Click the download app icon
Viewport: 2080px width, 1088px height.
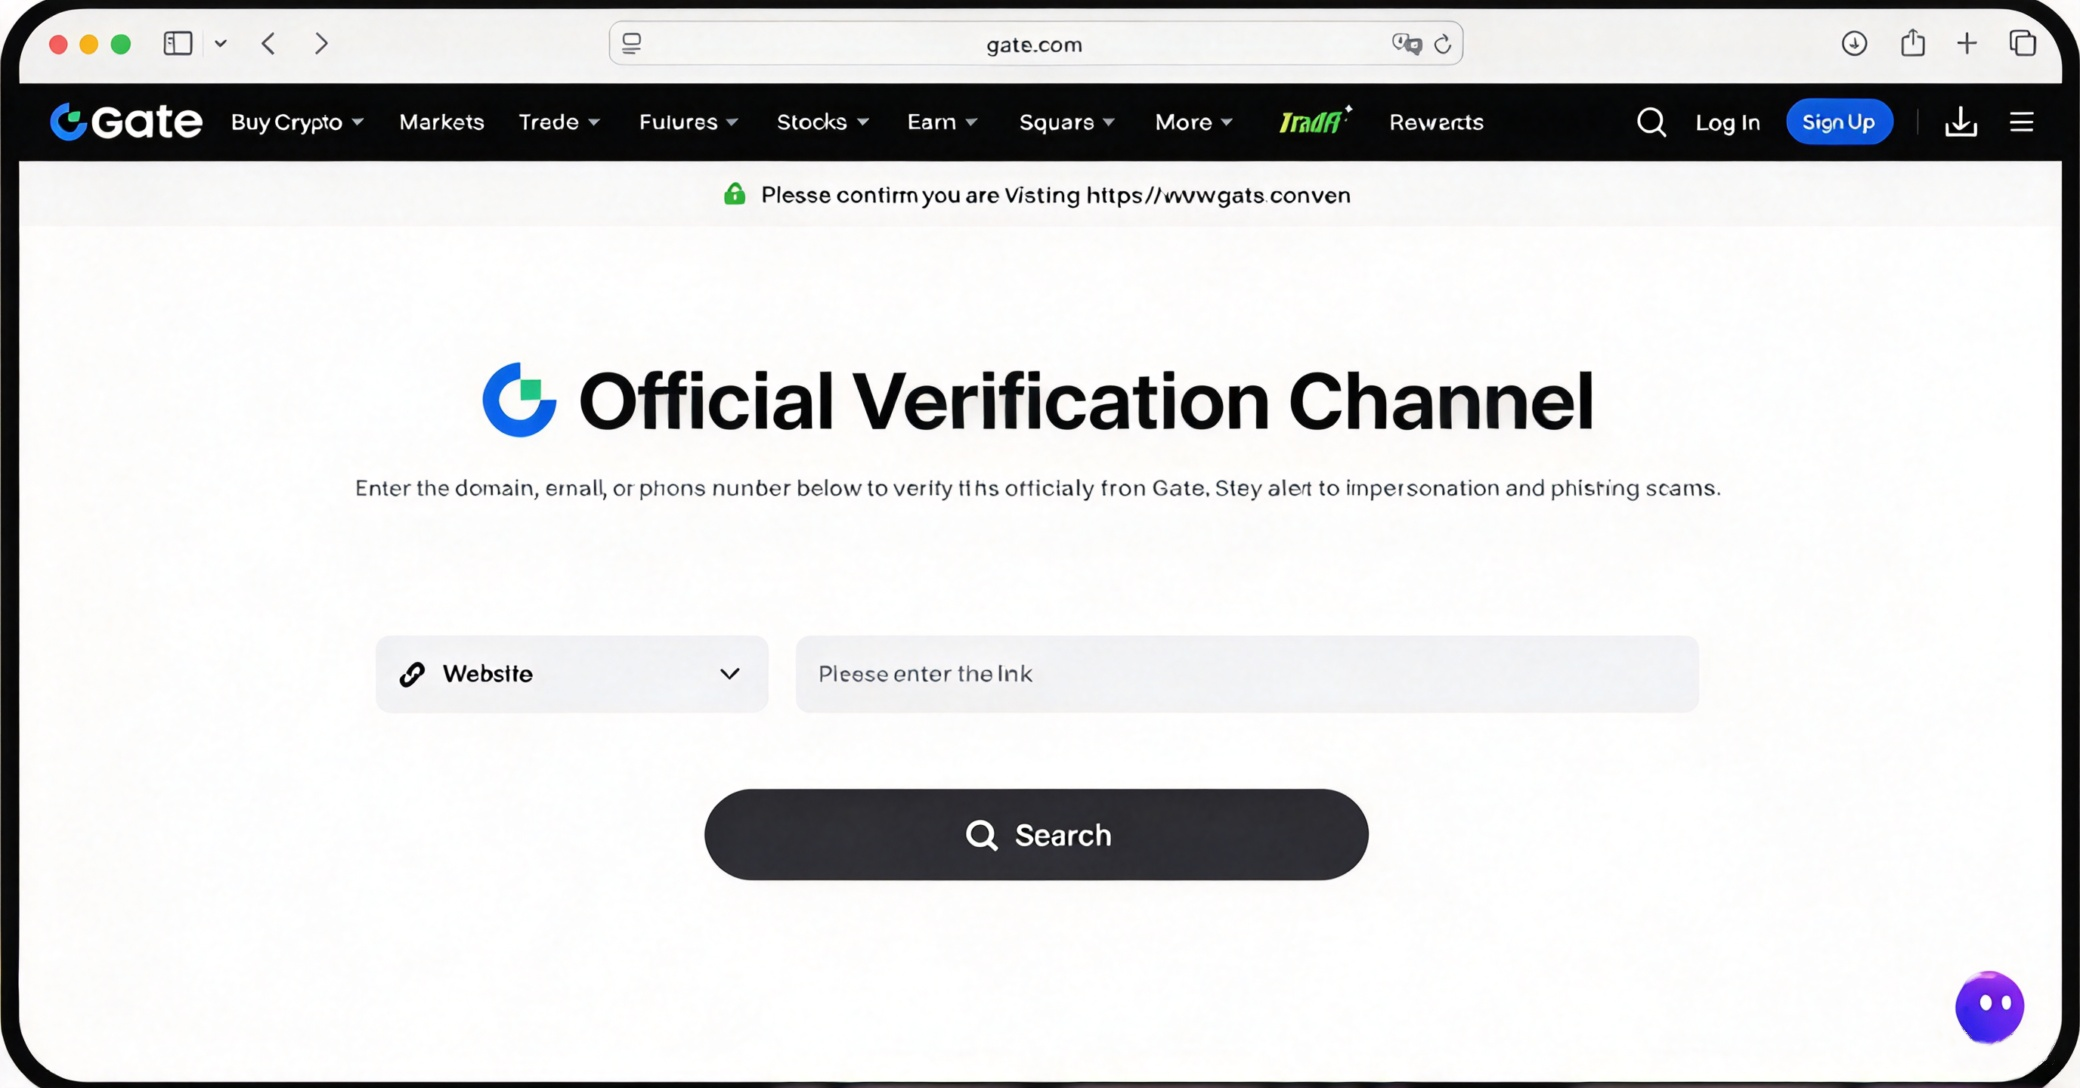1961,122
